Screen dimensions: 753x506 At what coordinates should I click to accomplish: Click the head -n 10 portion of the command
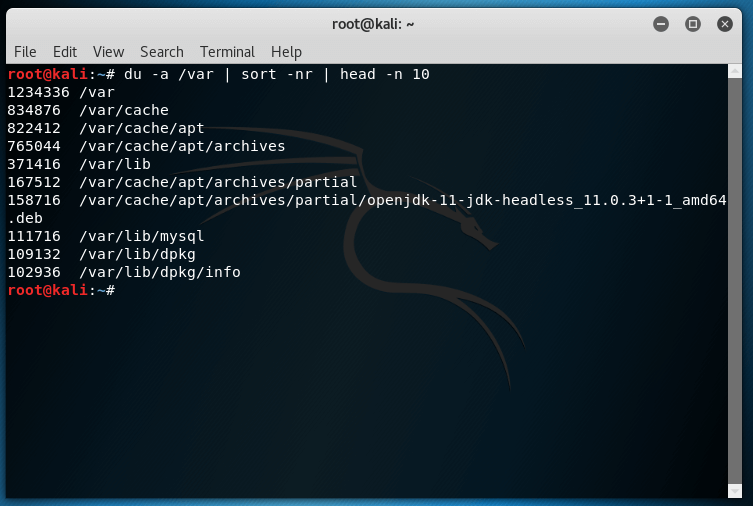pos(385,74)
